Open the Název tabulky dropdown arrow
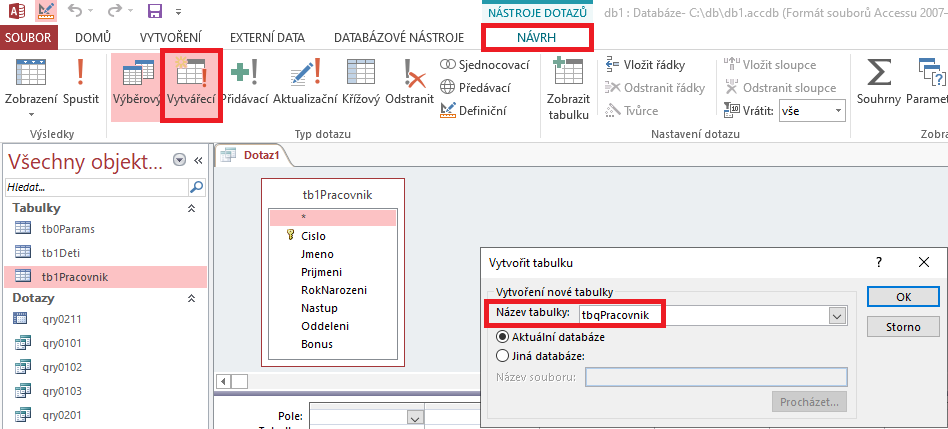This screenshot has height=429, width=948. [837, 315]
